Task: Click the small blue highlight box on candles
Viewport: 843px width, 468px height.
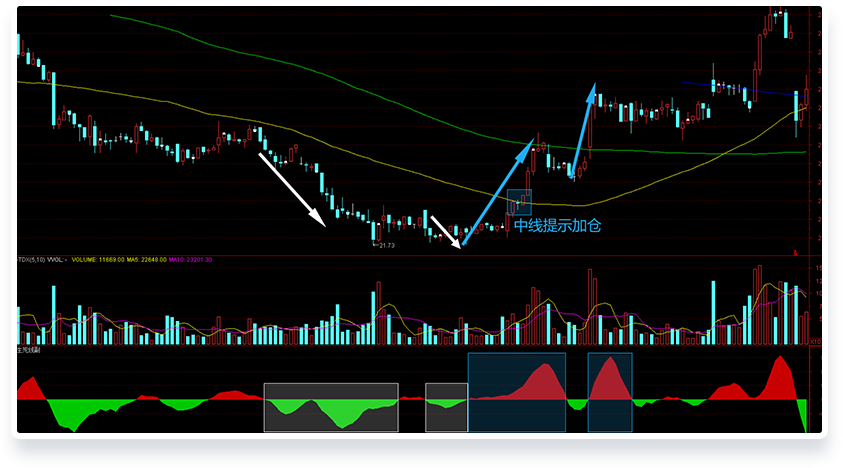Action: [x=518, y=202]
